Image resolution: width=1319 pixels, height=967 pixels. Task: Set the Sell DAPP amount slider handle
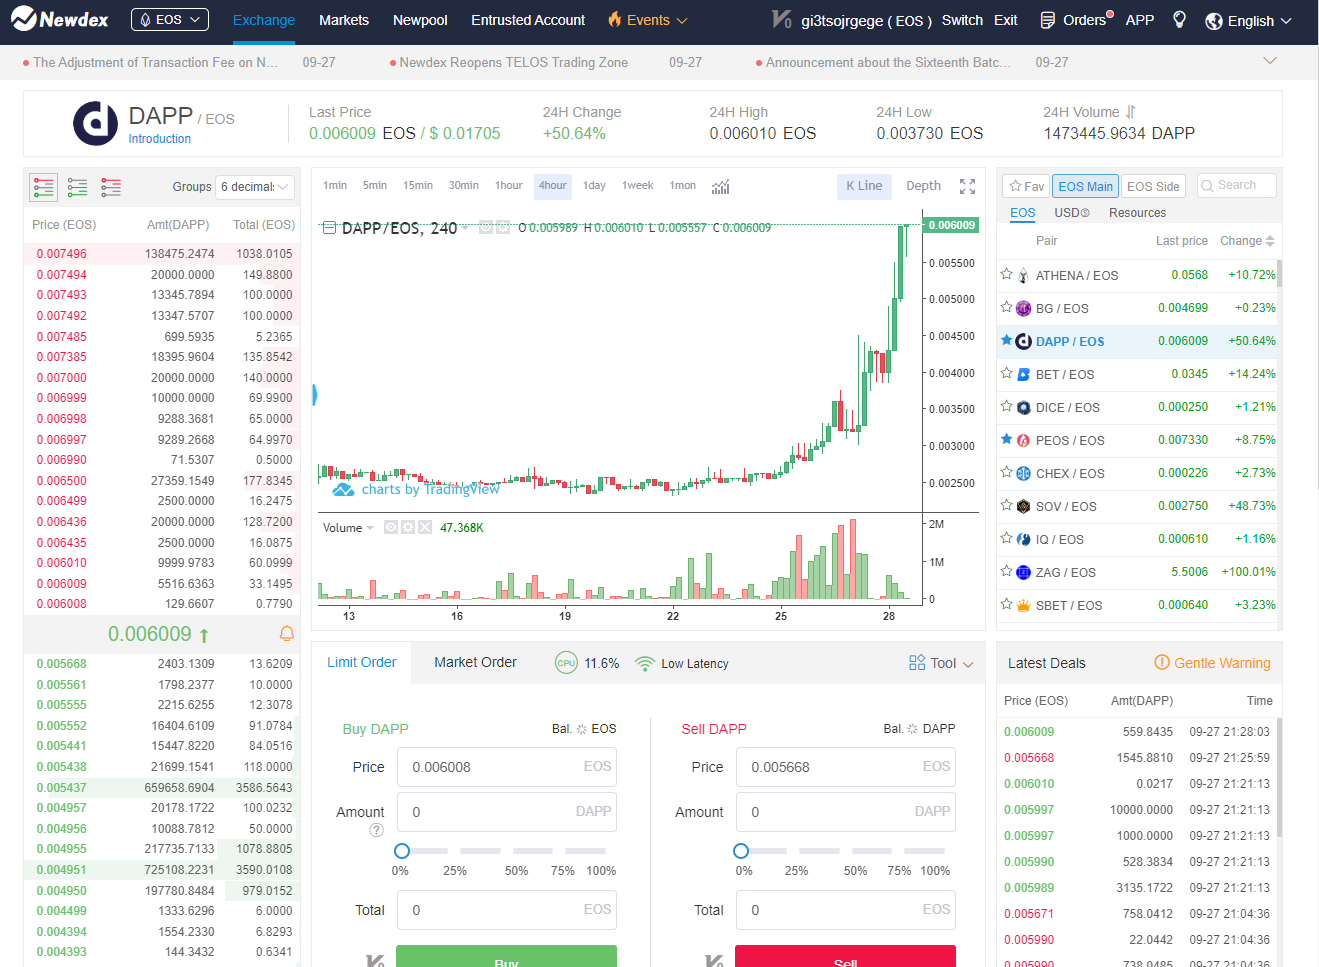pos(741,851)
